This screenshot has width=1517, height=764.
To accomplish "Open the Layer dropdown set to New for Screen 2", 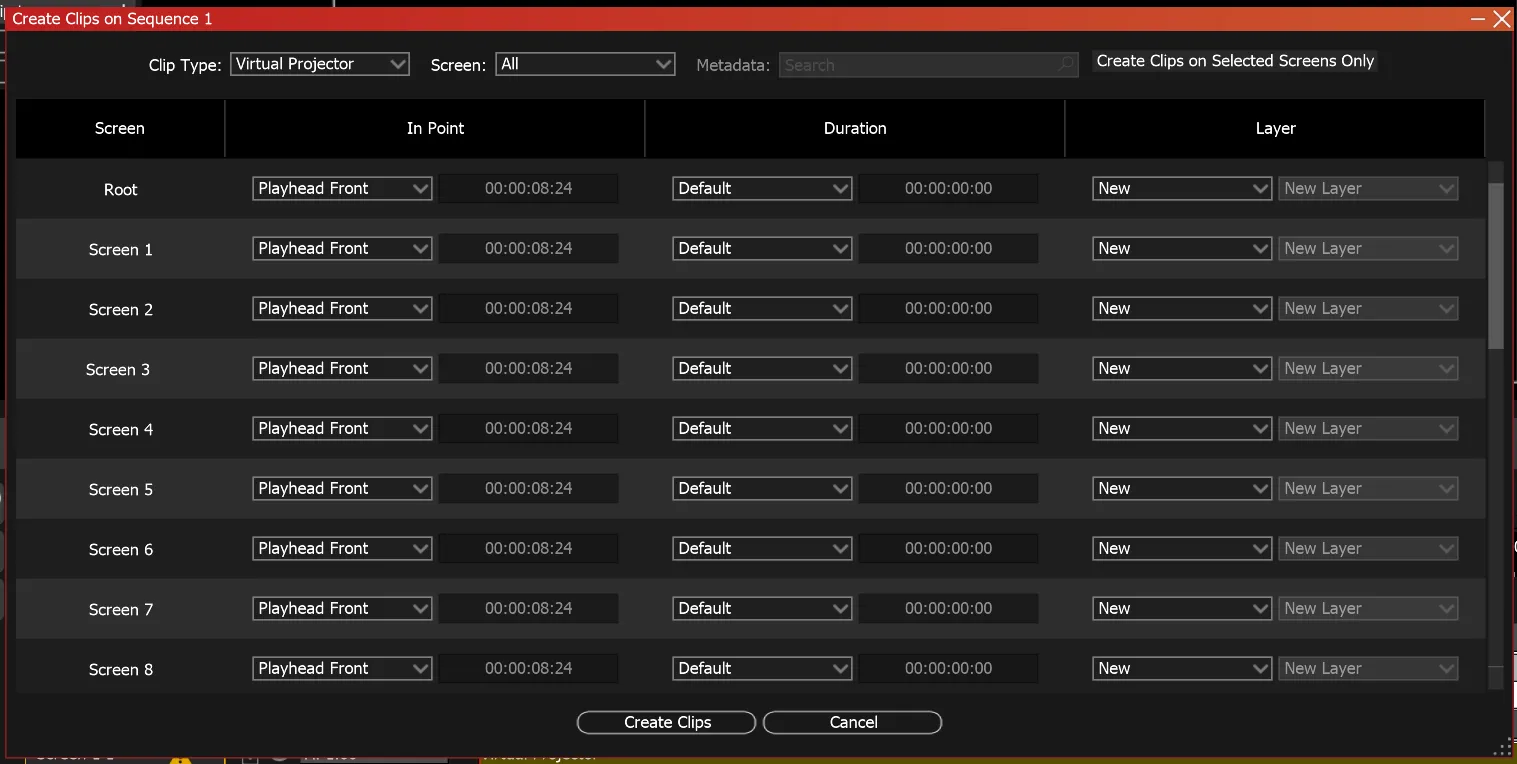I will pos(1182,308).
